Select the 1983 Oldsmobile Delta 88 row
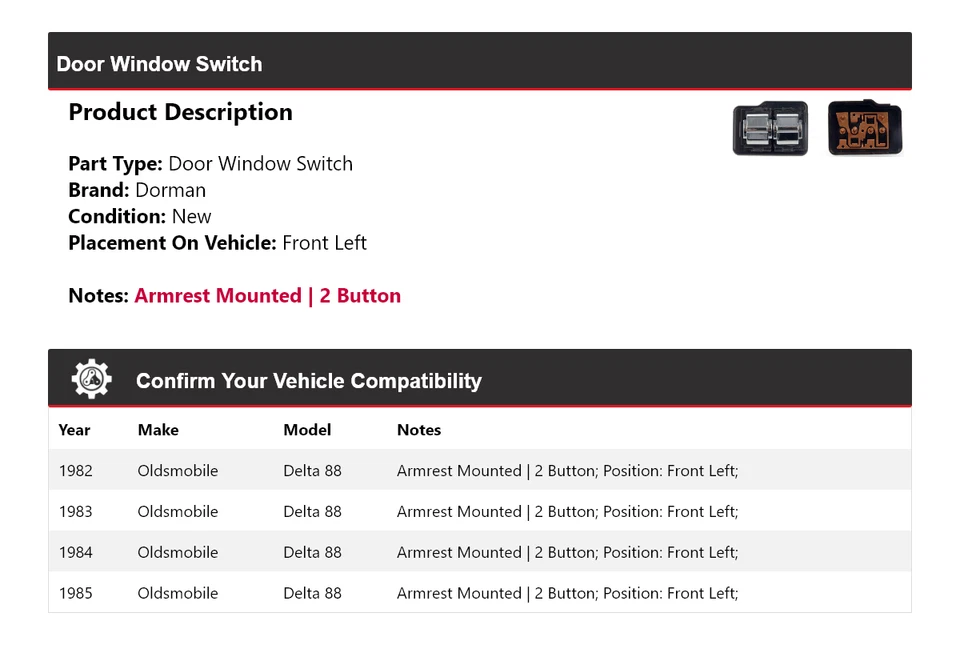Screen dimensions: 960x645 coord(479,511)
